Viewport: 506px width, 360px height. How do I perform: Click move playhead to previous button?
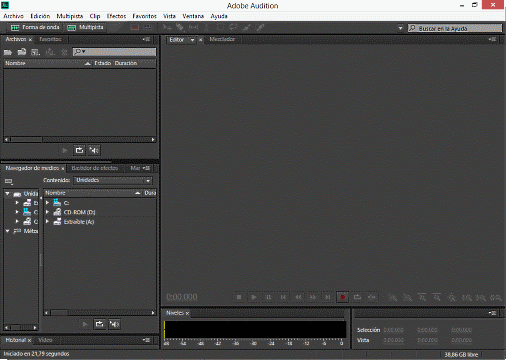tap(283, 297)
